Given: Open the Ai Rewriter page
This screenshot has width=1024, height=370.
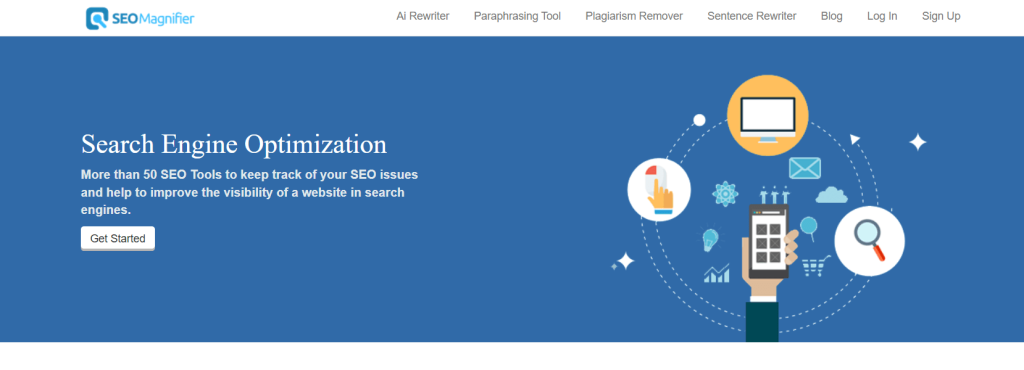Looking at the screenshot, I should [x=423, y=16].
